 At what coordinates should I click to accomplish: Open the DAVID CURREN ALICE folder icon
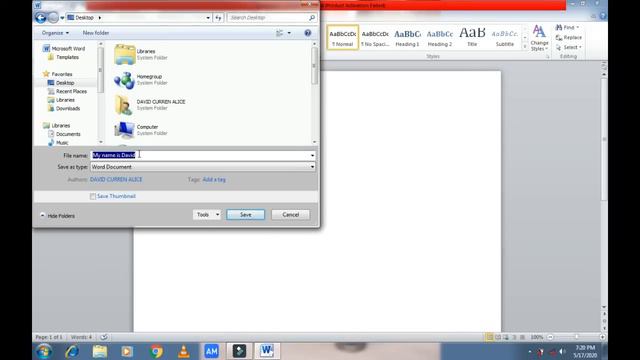pos(124,105)
